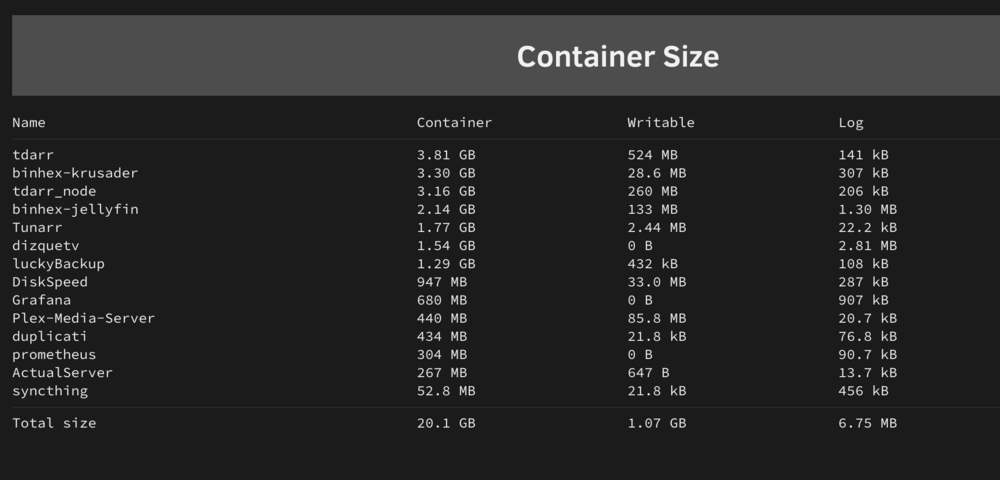Viewport: 1000px width, 480px height.
Task: Select the DiskSpeed container name
Action: 50,282
